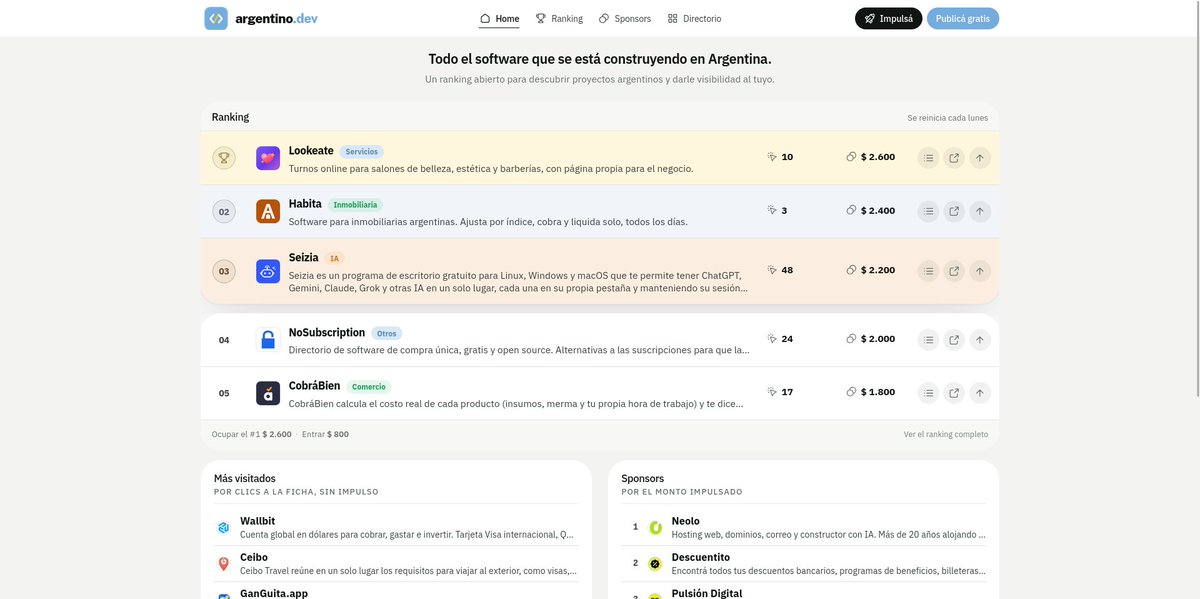This screenshot has width=1200, height=599.
Task: Click the Comercio tag next to CobráBien
Action: point(369,386)
